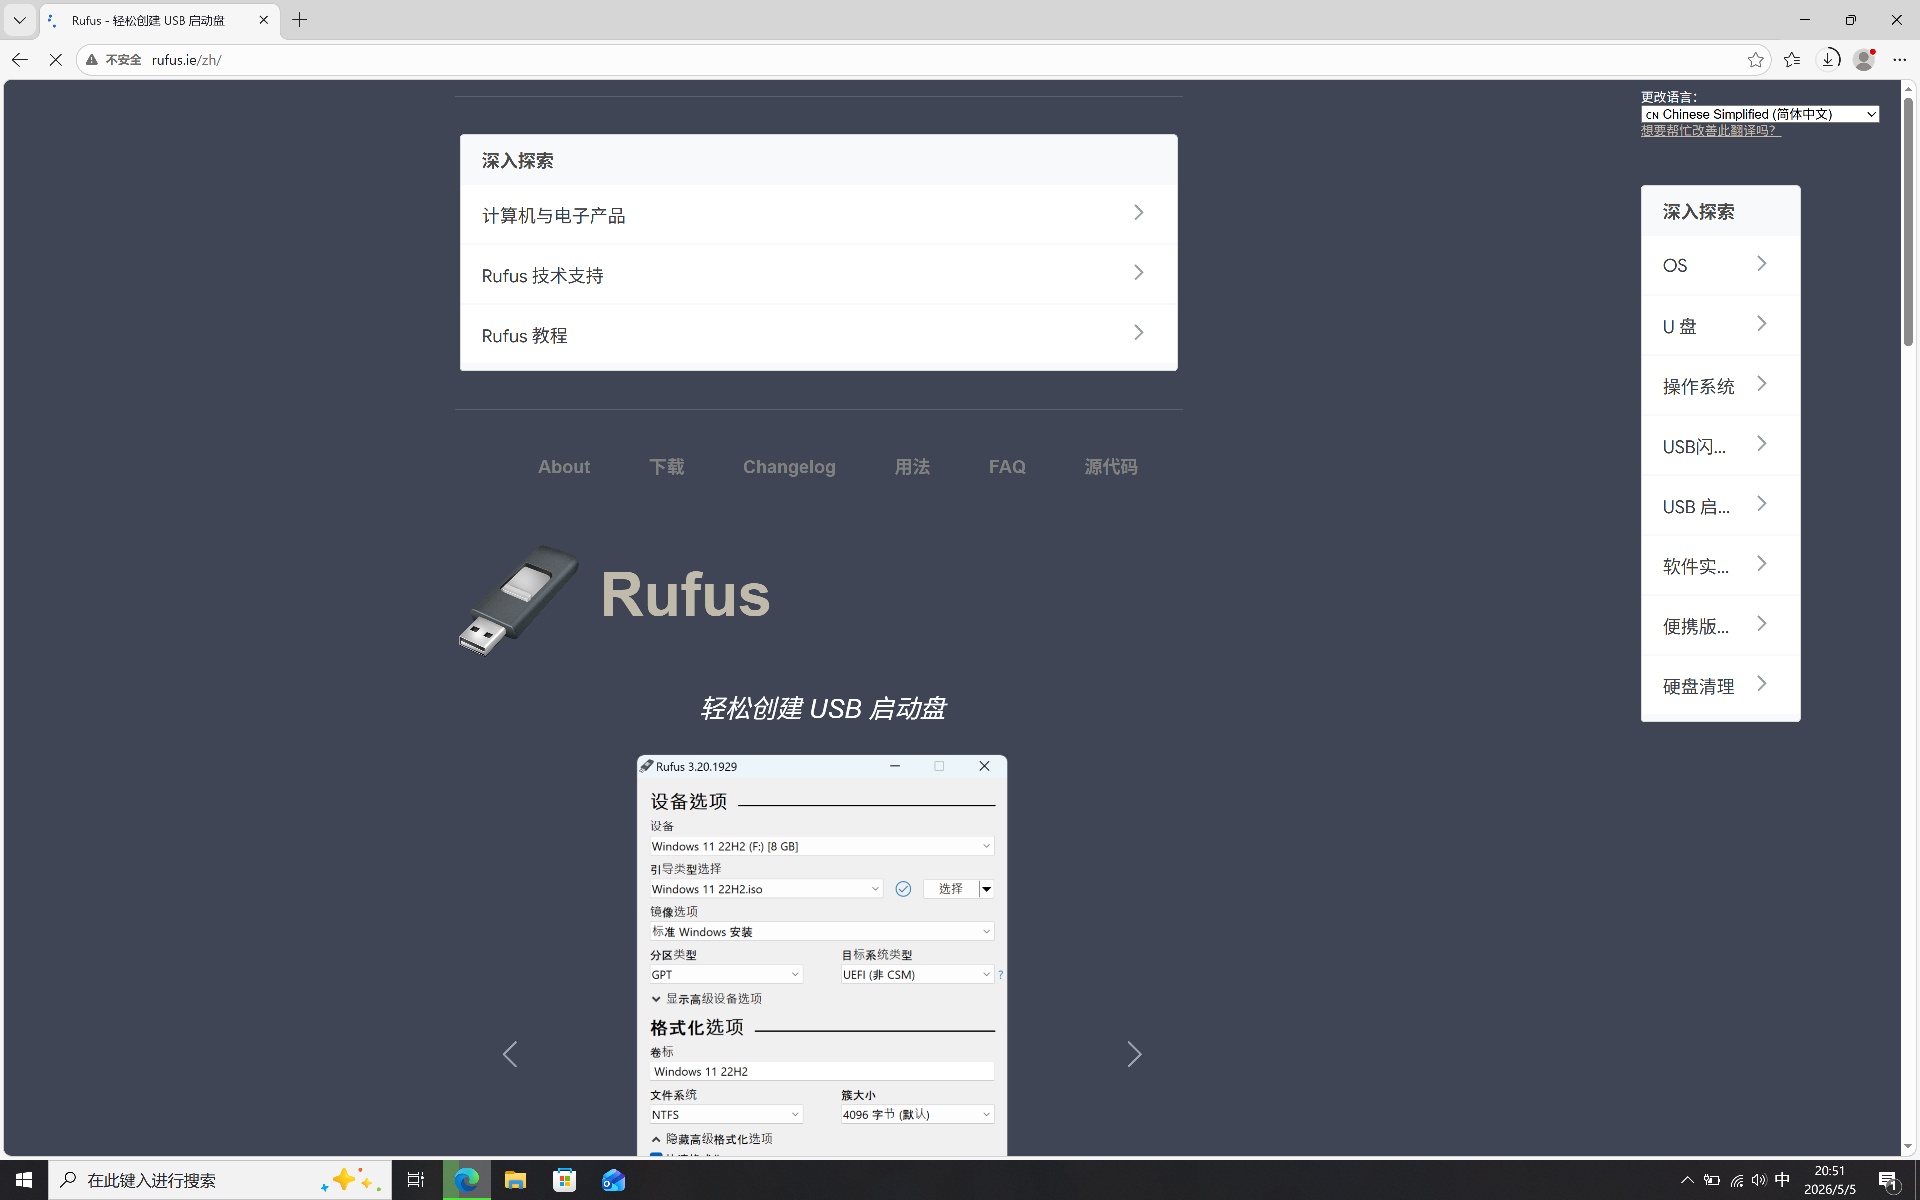Open Task View on the taskbar
This screenshot has width=1920, height=1200.
coord(416,1180)
